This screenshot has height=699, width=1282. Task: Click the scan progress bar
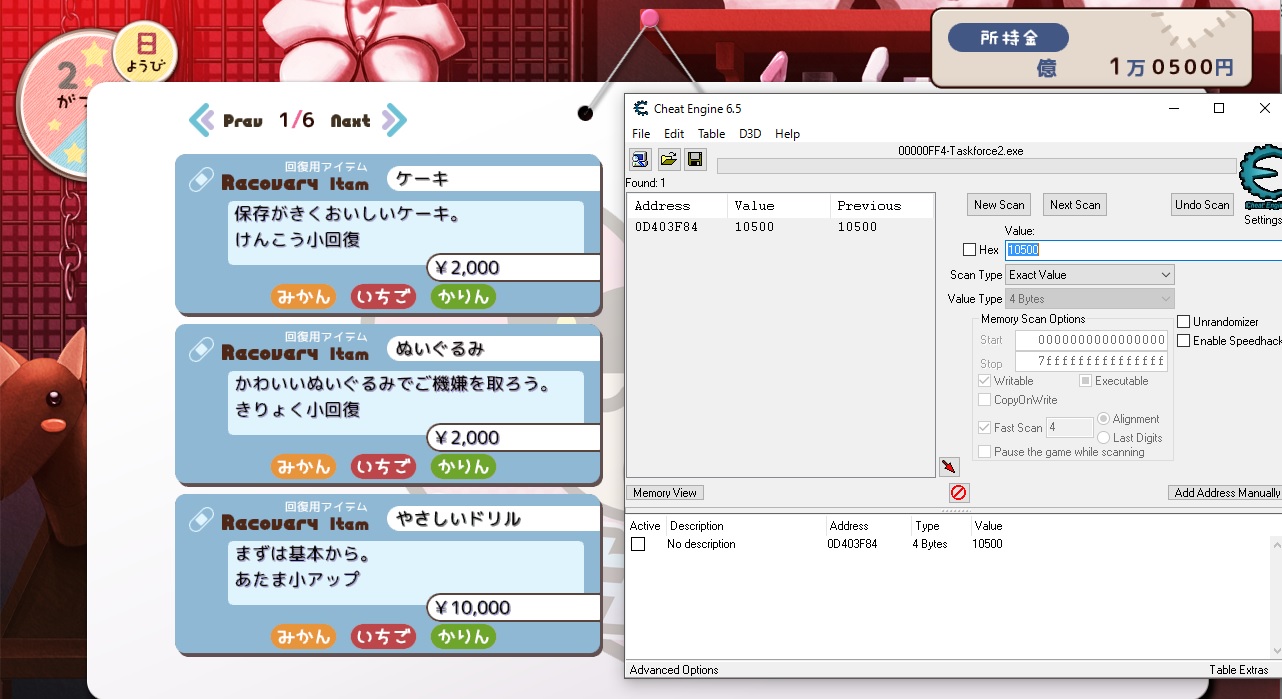point(976,166)
